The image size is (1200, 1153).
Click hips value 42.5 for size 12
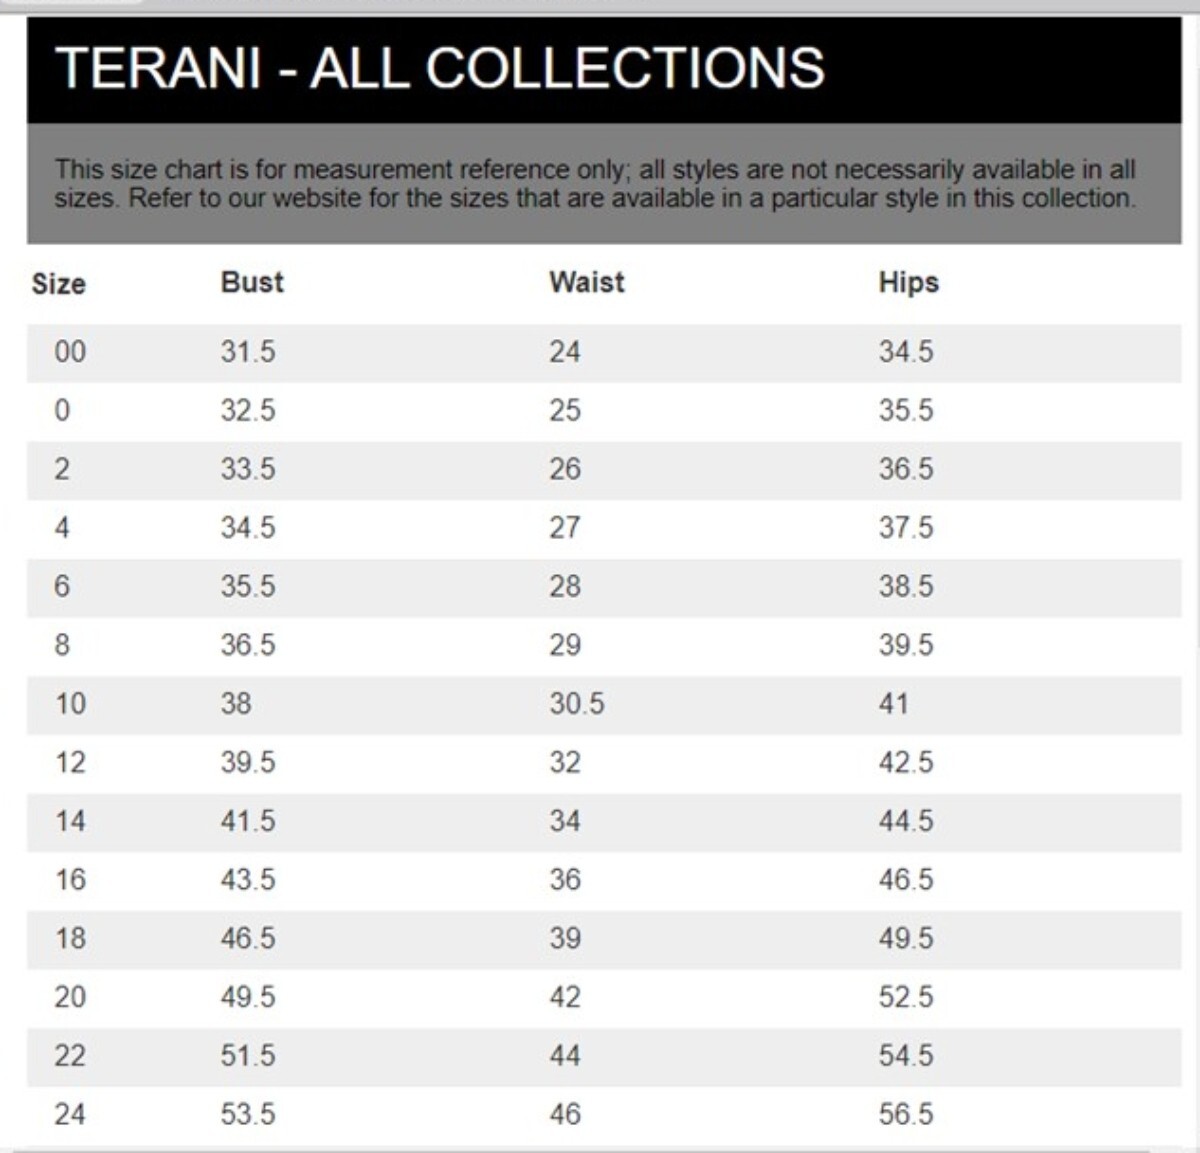coord(905,762)
